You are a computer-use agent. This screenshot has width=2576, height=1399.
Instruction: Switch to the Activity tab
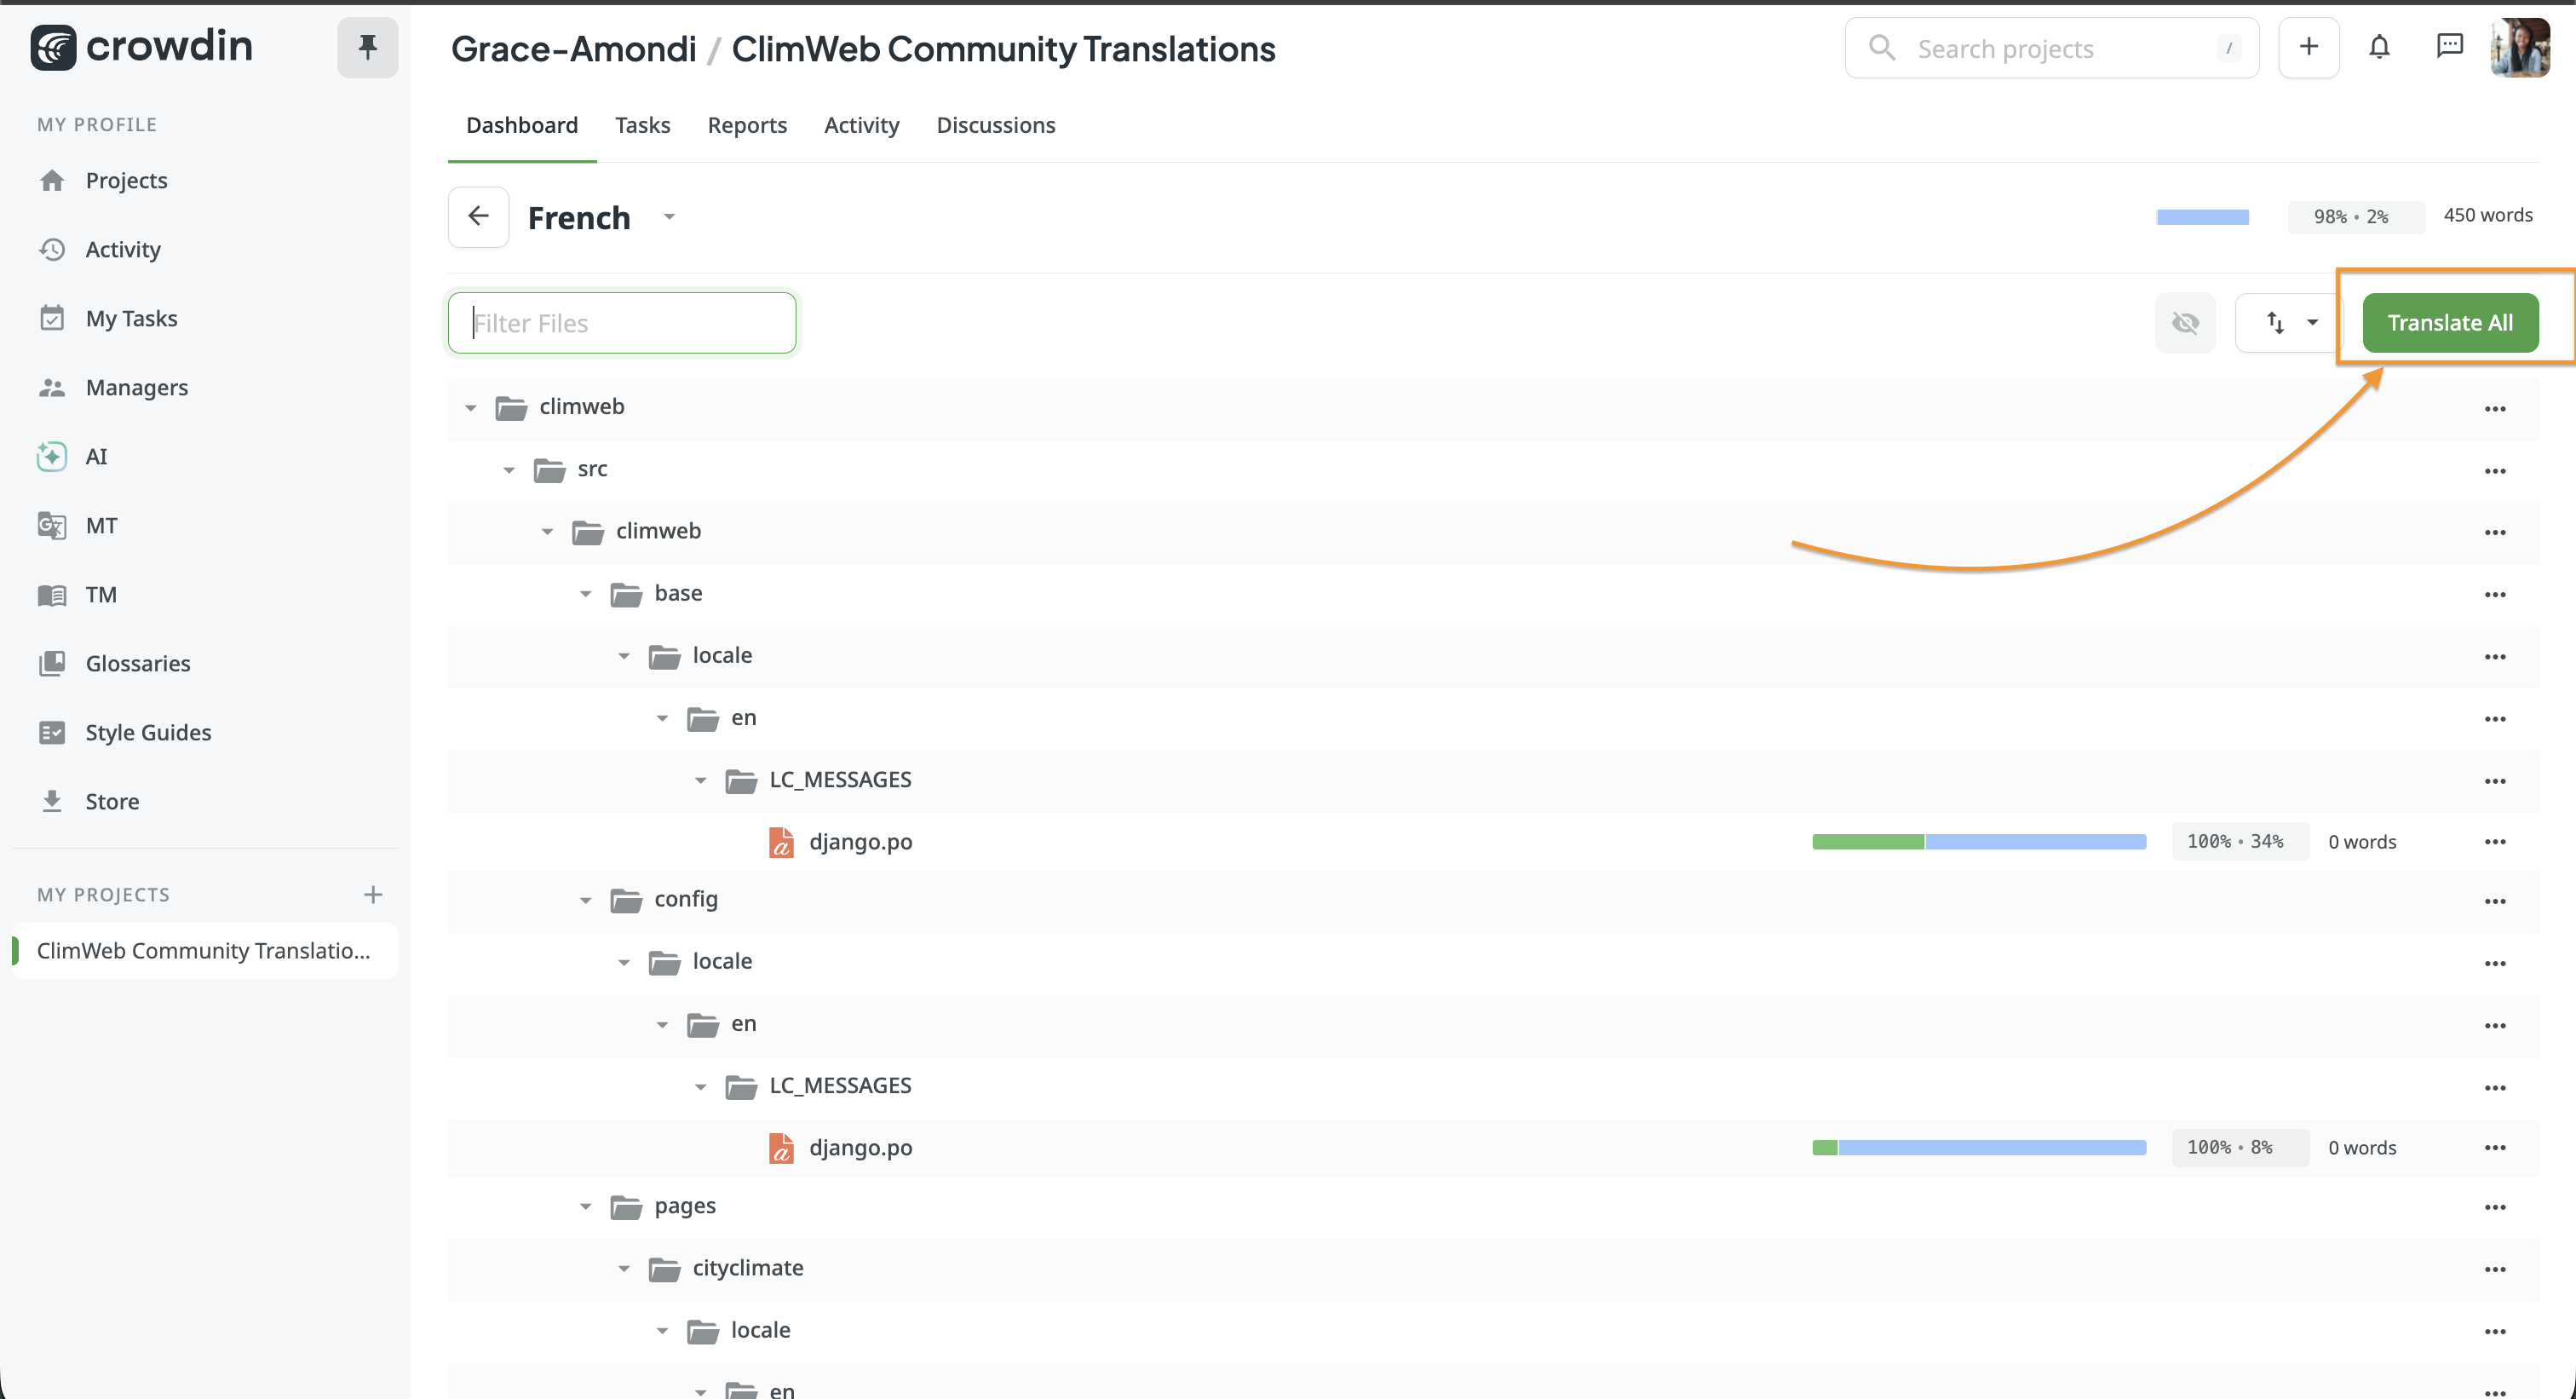pyautogui.click(x=862, y=125)
